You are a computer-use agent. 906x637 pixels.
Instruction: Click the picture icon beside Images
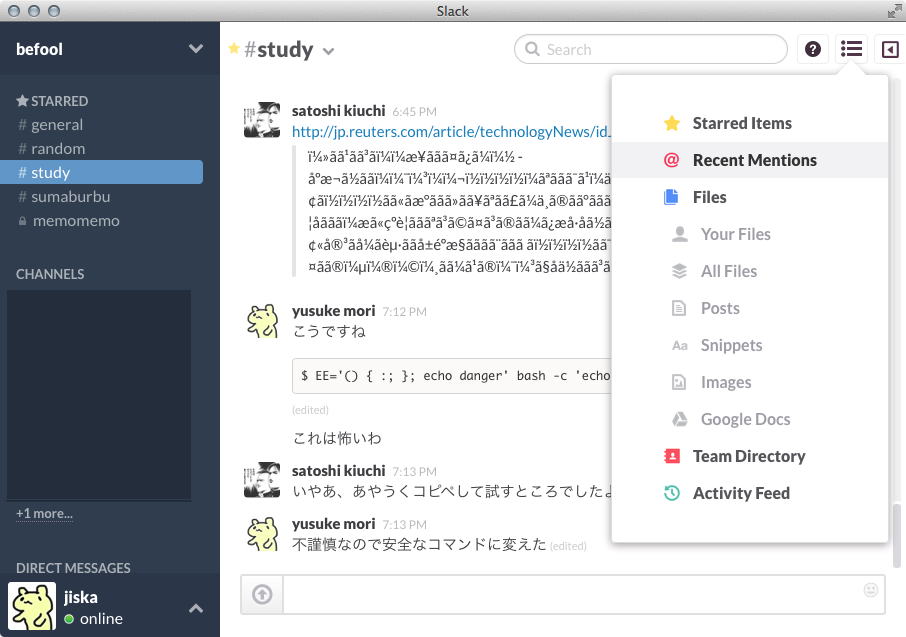679,382
